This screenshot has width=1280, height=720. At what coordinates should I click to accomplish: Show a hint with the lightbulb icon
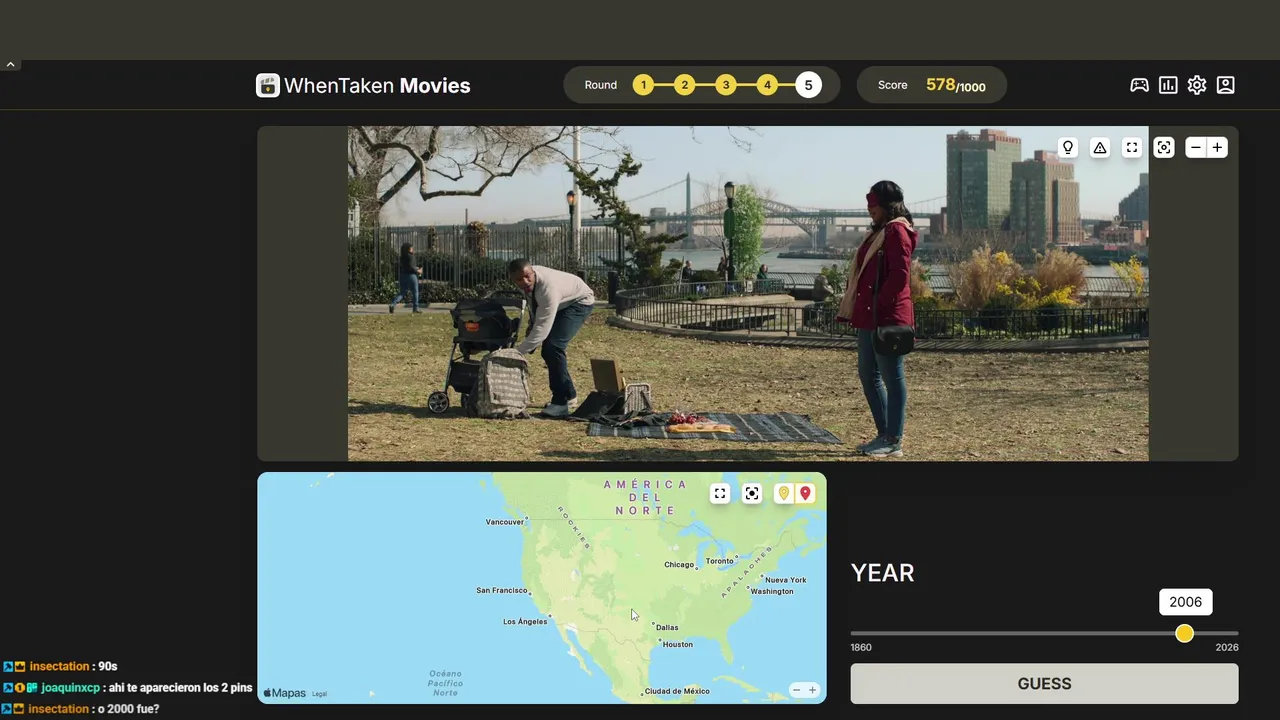pos(1068,147)
